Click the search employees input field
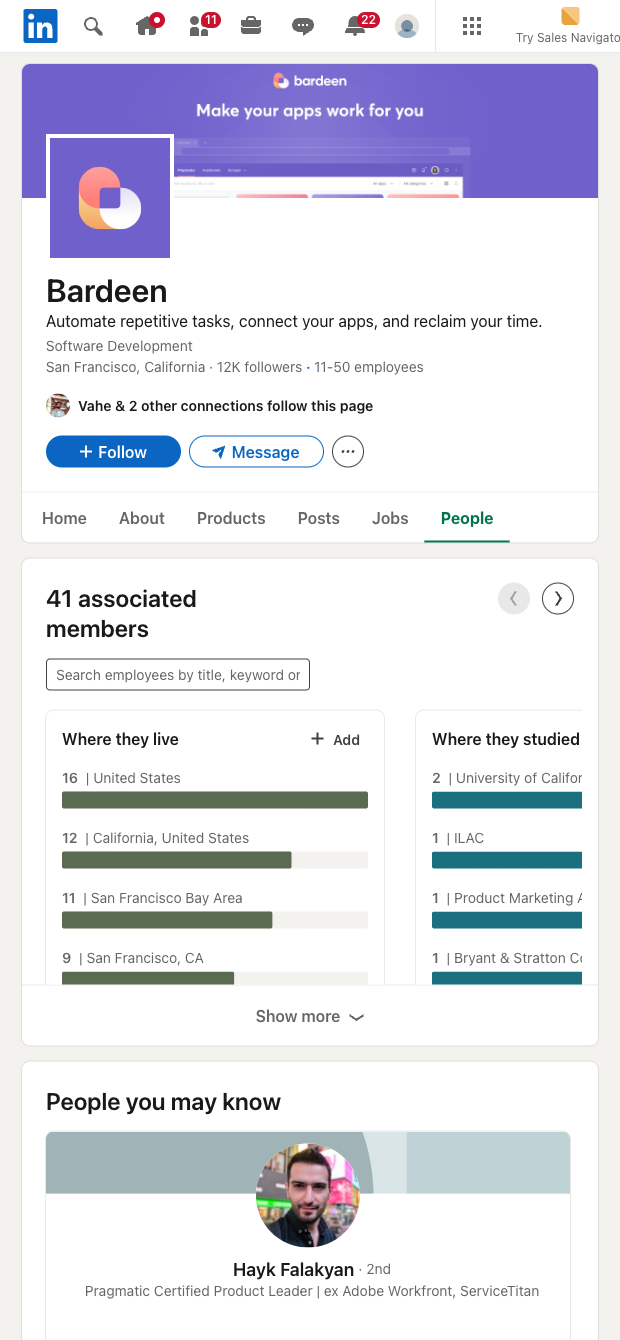 pos(178,675)
